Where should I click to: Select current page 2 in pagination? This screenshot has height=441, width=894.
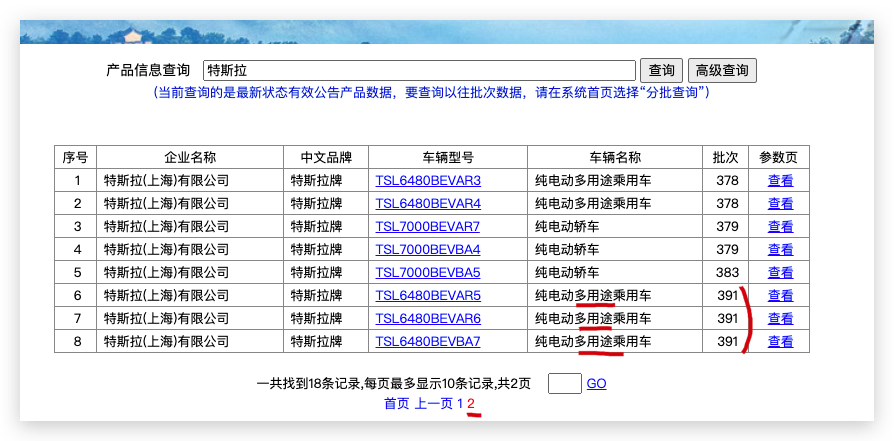(x=471, y=404)
